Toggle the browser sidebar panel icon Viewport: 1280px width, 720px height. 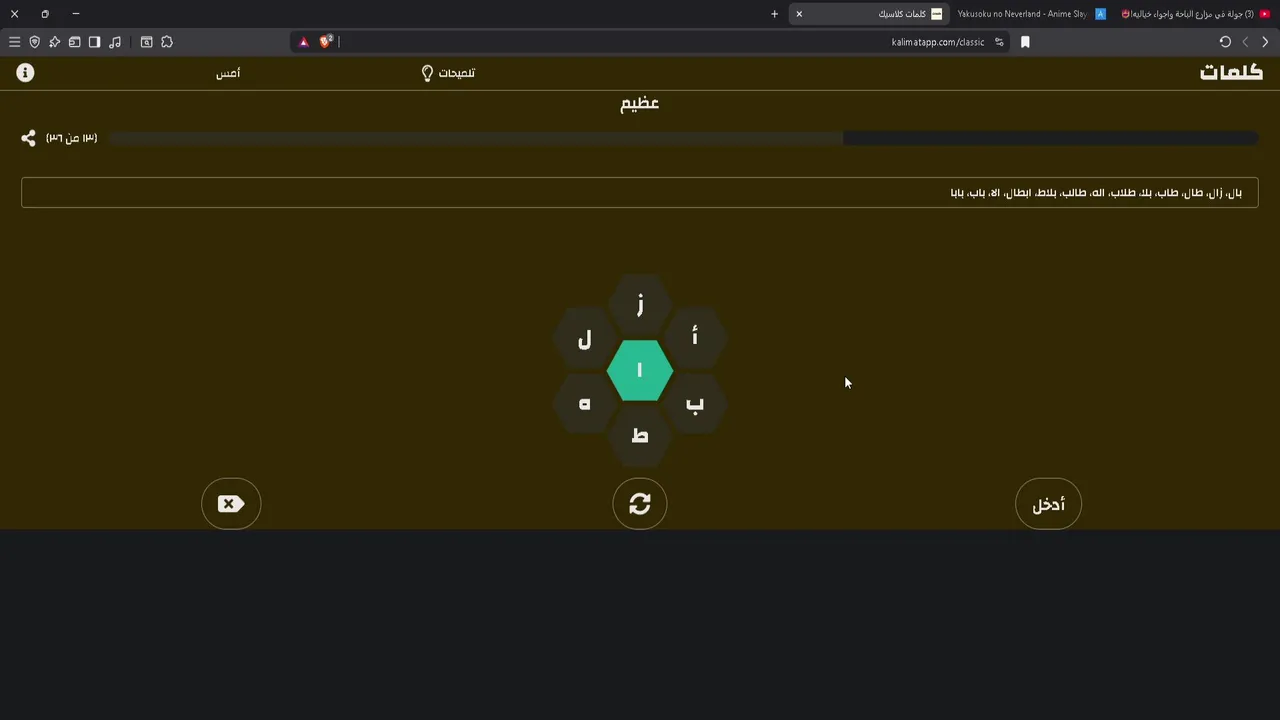(94, 42)
